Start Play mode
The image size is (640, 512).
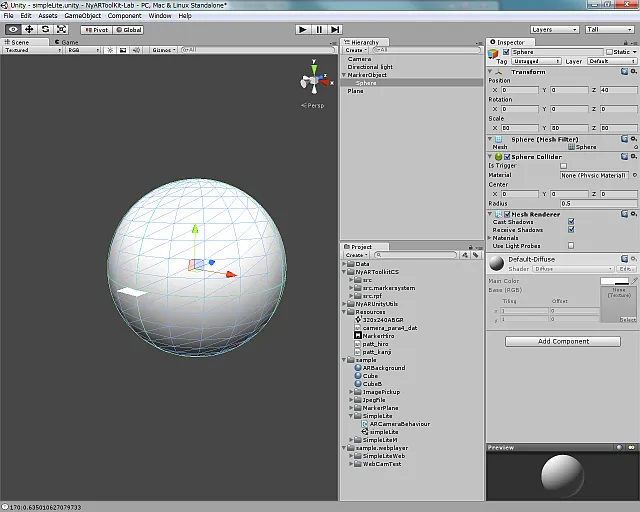pyautogui.click(x=303, y=29)
